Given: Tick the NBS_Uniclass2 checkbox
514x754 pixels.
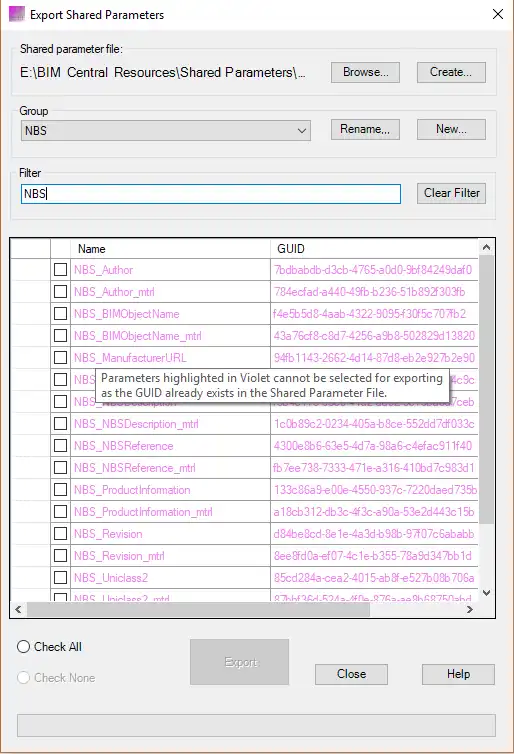Looking at the screenshot, I should (61, 578).
